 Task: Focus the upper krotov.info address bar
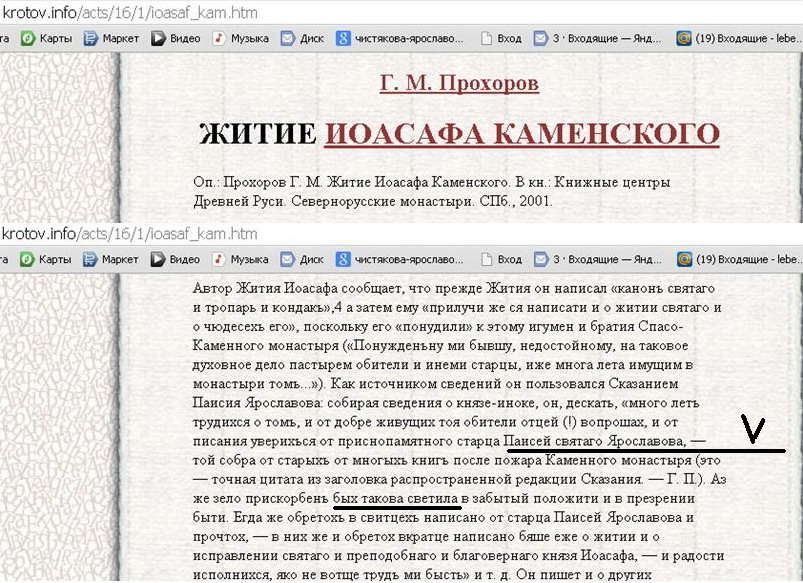coord(402,12)
